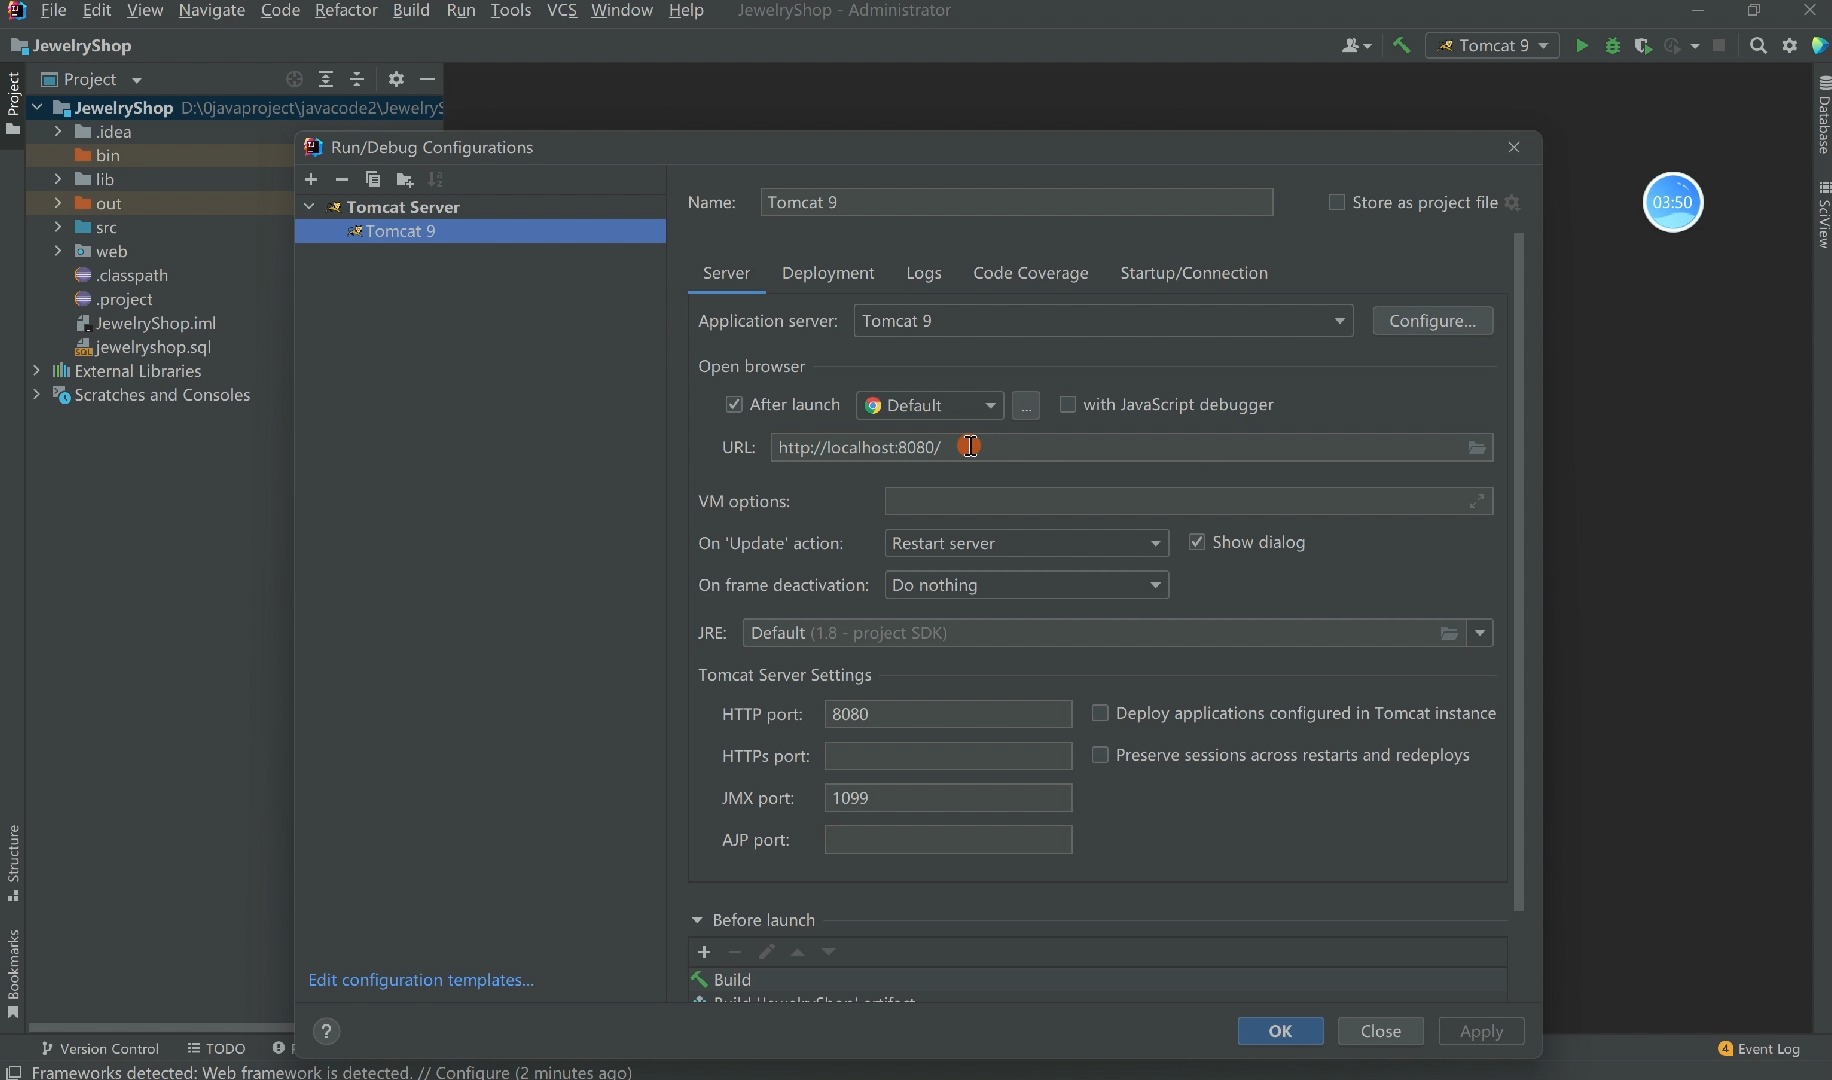The height and width of the screenshot is (1080, 1832).
Task: Click the browser ellipsis button
Action: pyautogui.click(x=1026, y=405)
